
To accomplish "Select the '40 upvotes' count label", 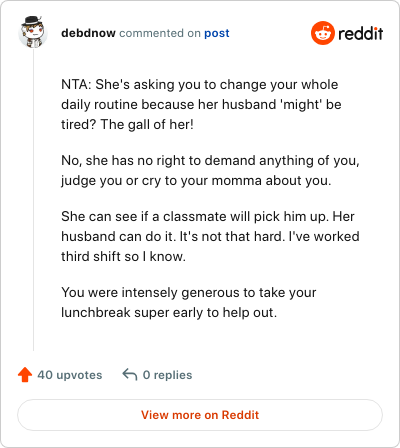I will point(70,375).
